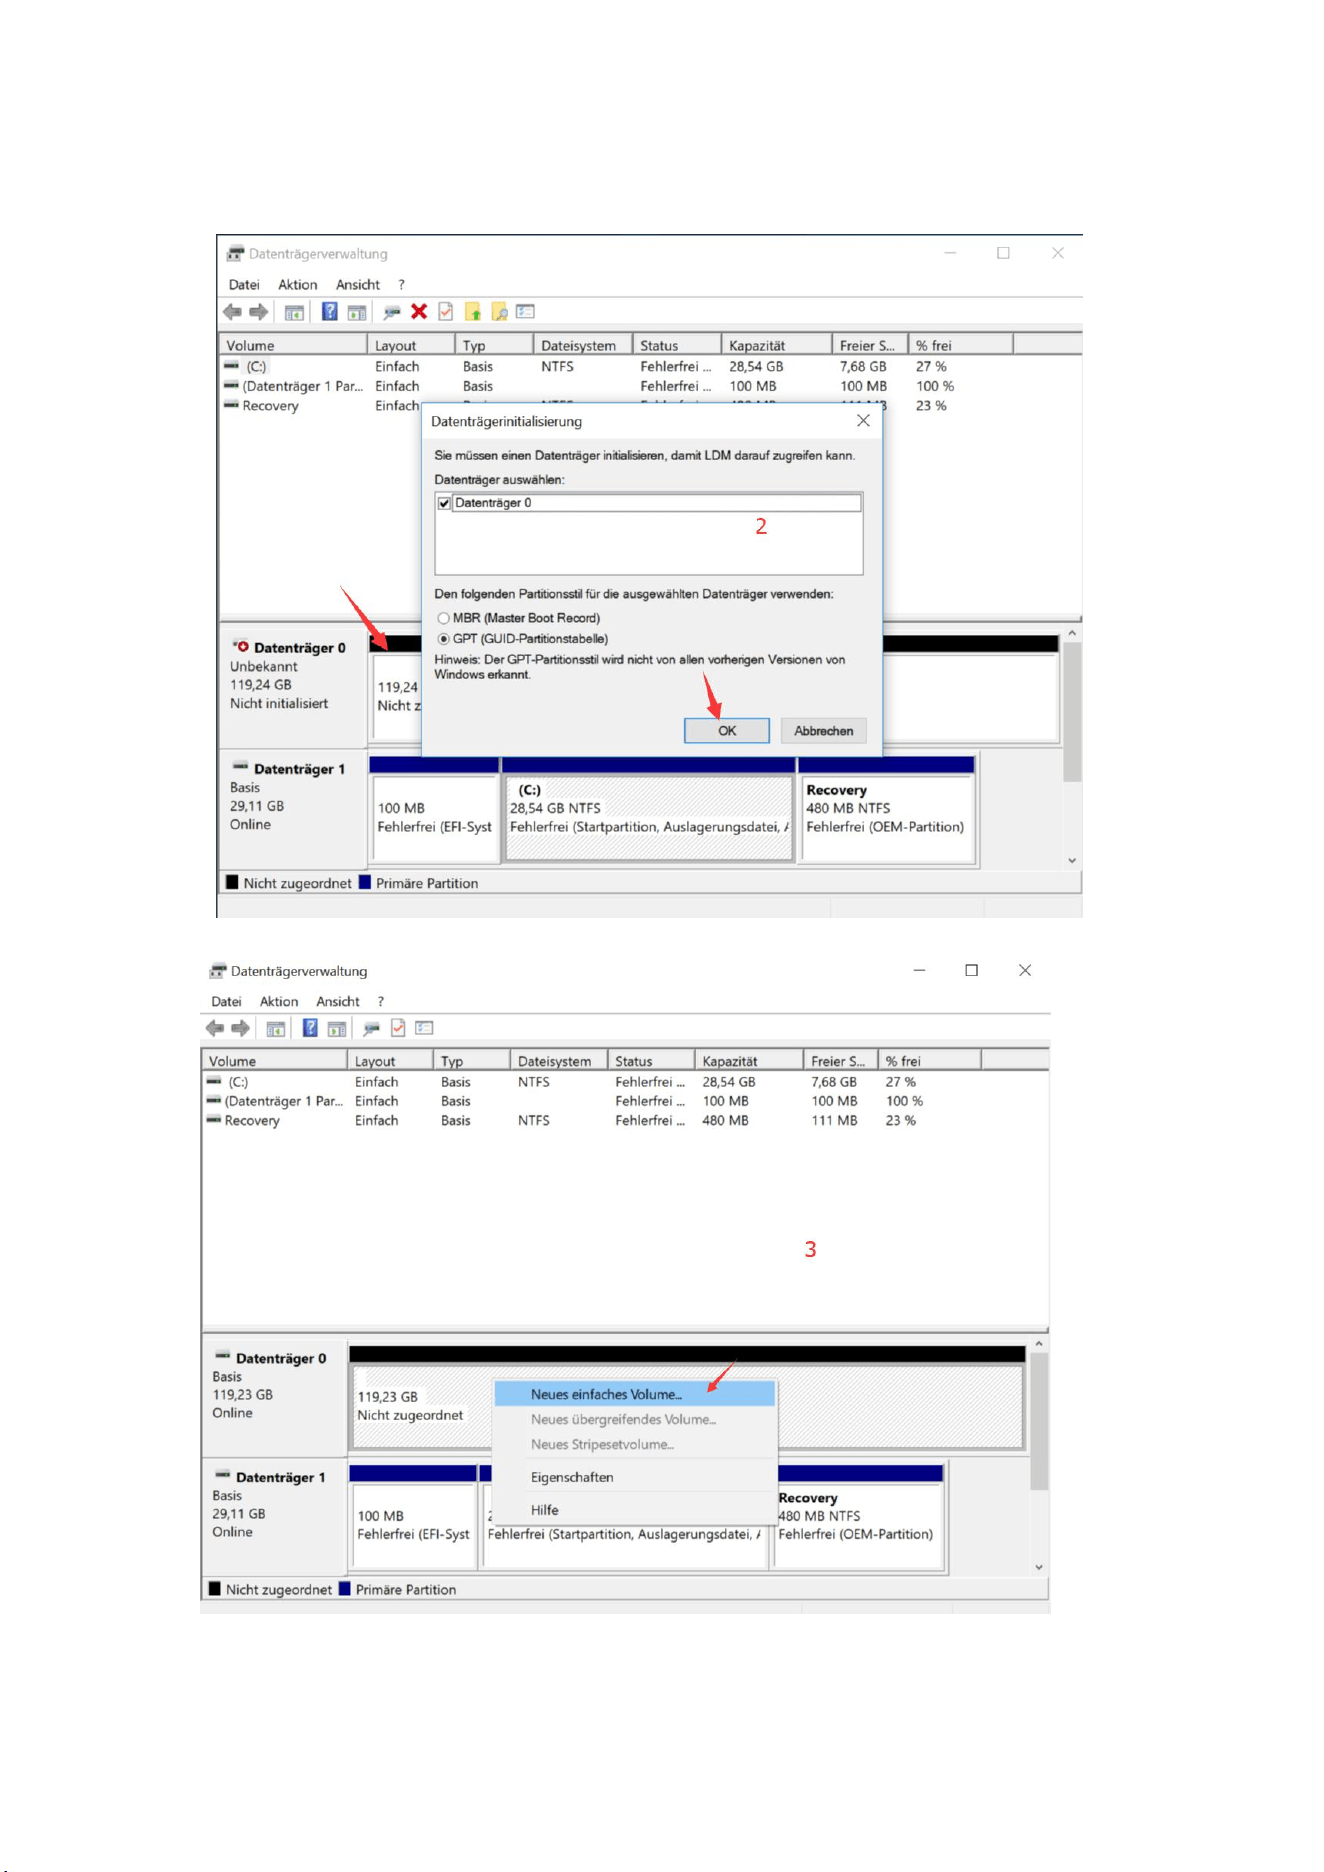This screenshot has width=1324, height=1872.
Task: Click checklist settings icon in upper toolbar
Action: click(526, 311)
